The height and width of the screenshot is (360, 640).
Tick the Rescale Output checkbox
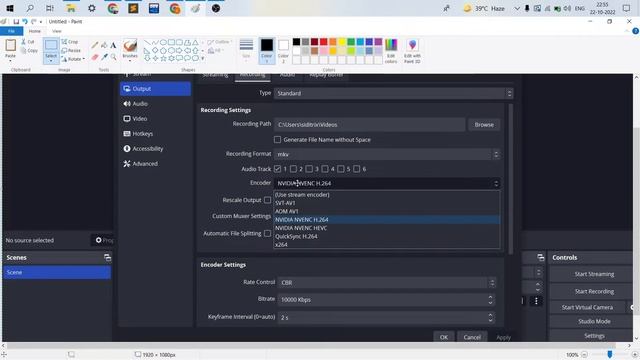coord(267,200)
